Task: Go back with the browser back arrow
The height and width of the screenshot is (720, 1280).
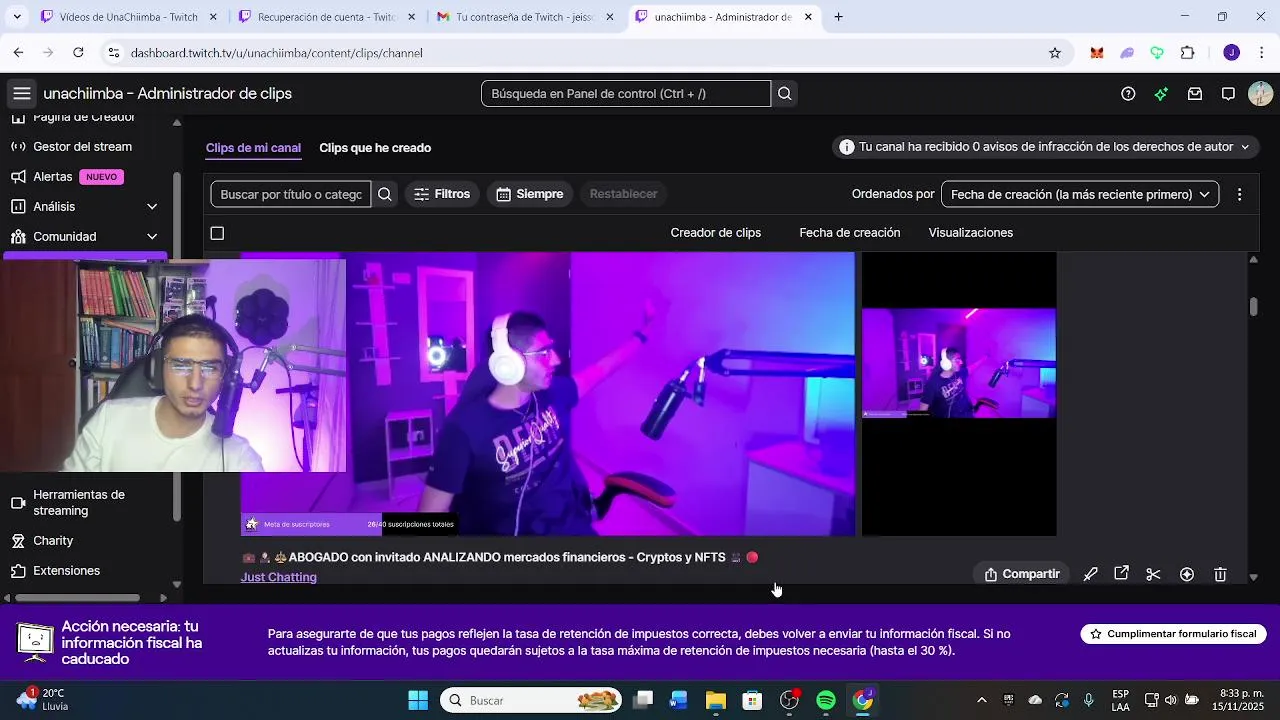Action: click(19, 53)
